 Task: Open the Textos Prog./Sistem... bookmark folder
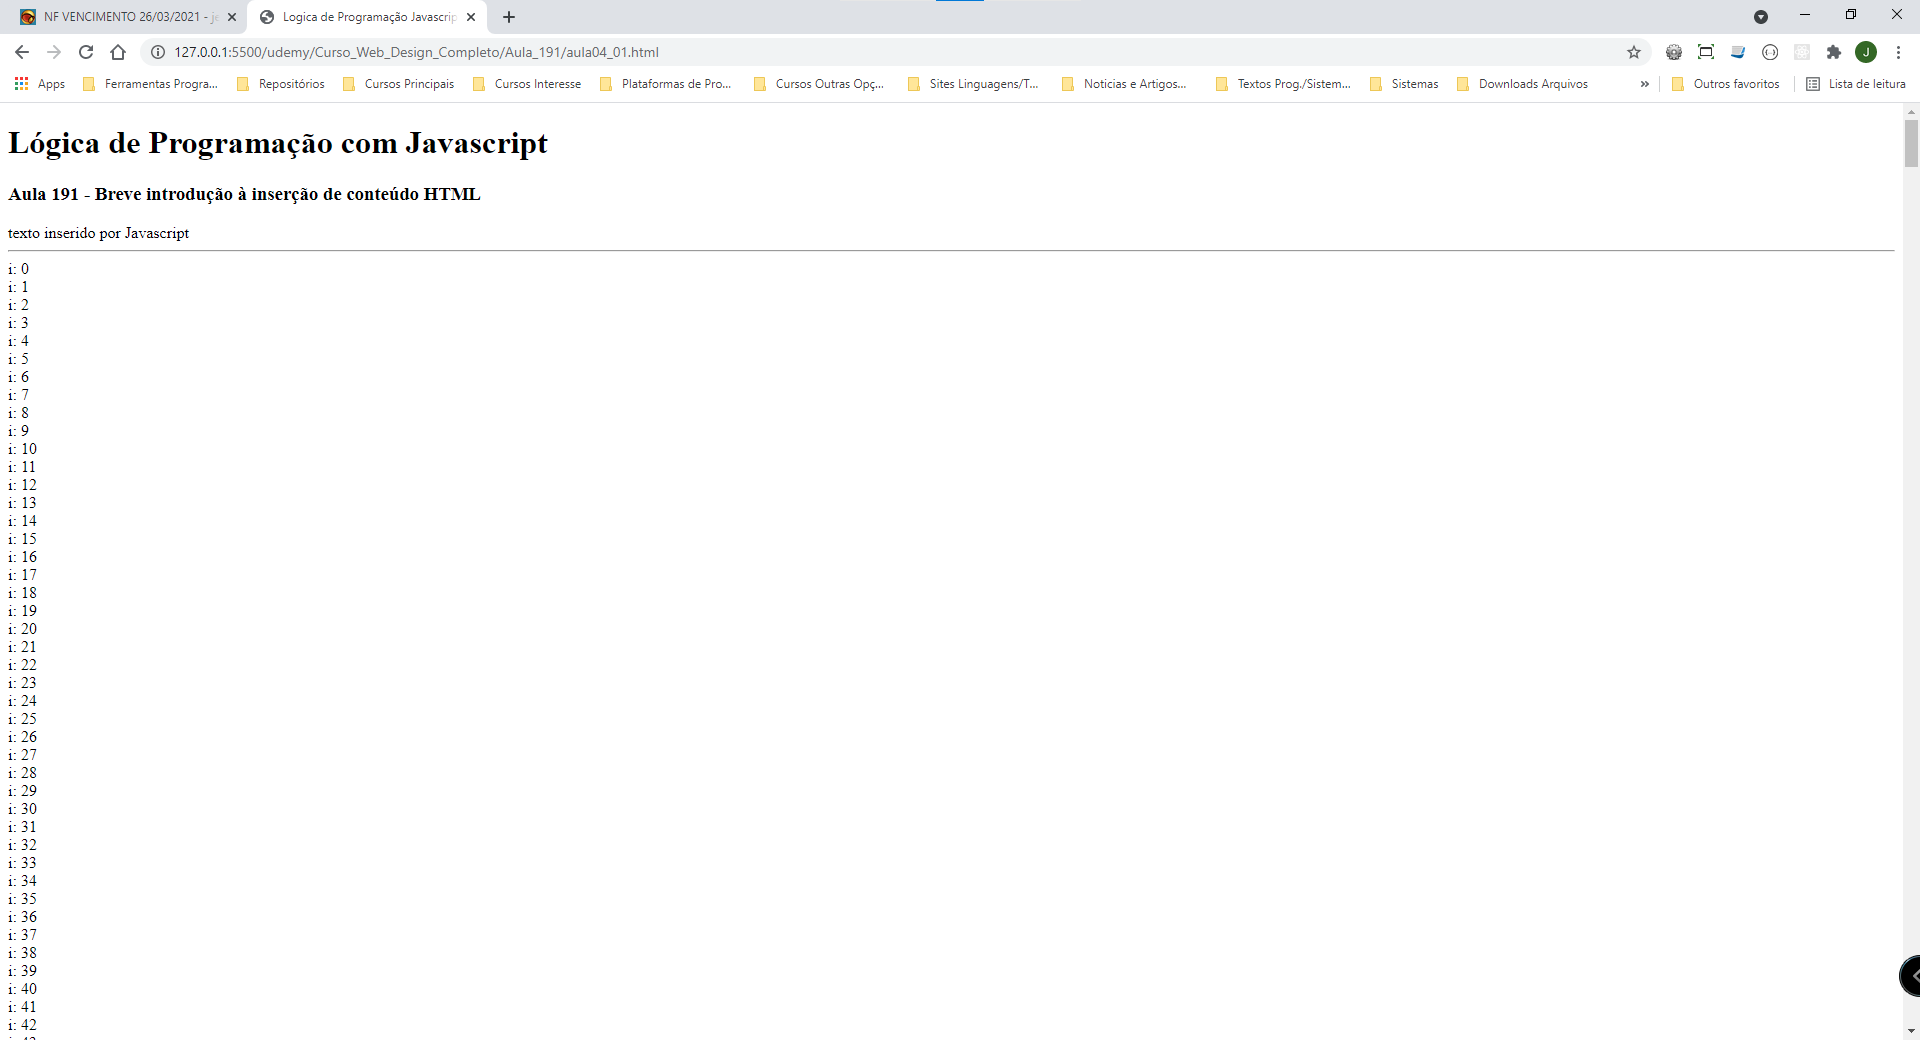pos(1284,84)
